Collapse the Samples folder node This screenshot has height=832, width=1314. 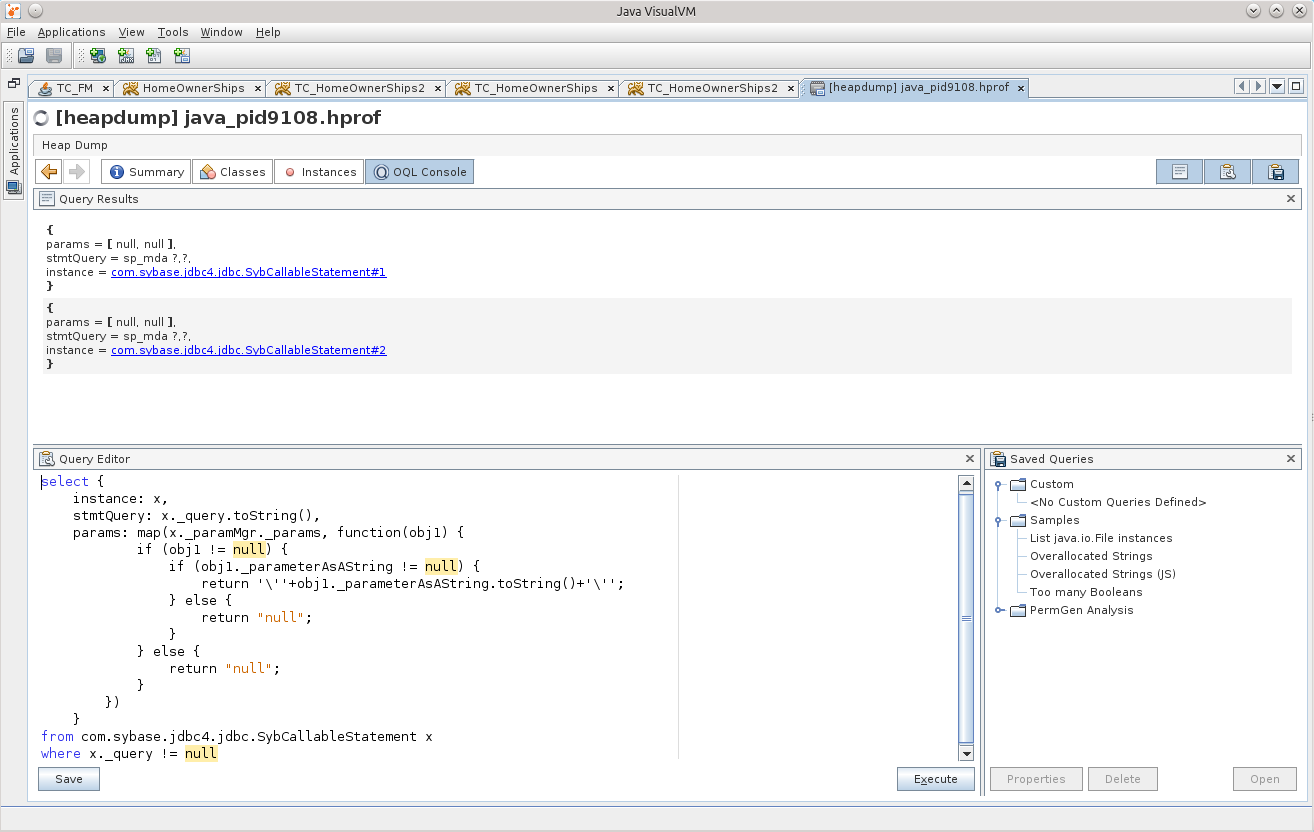click(998, 521)
